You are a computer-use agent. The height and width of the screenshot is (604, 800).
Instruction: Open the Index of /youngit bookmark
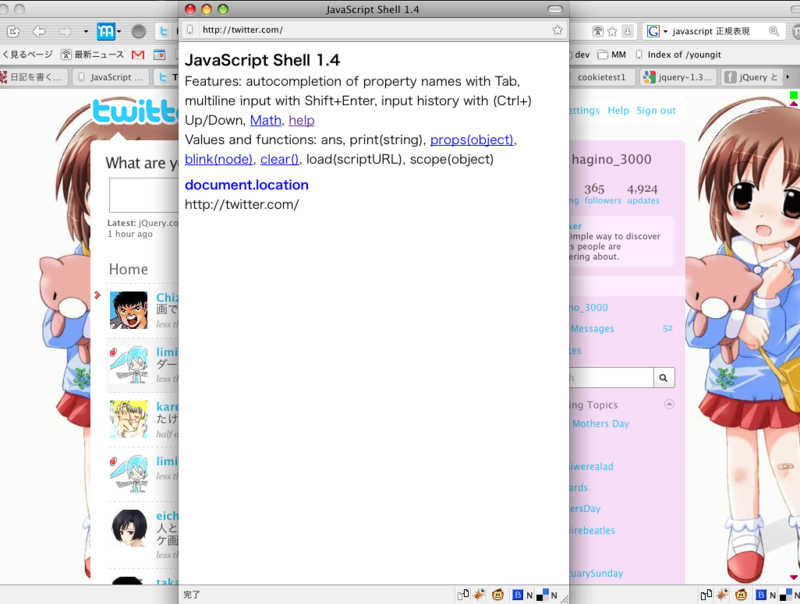click(678, 55)
